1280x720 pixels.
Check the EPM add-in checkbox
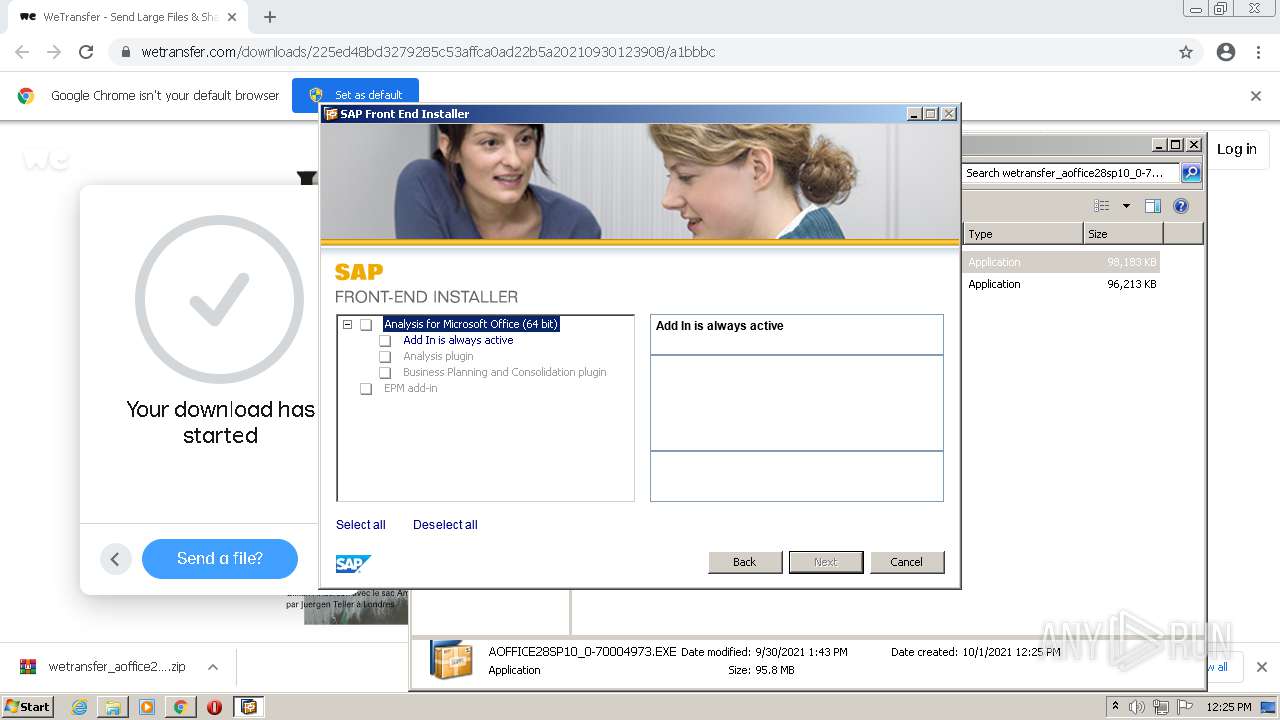[x=366, y=389]
